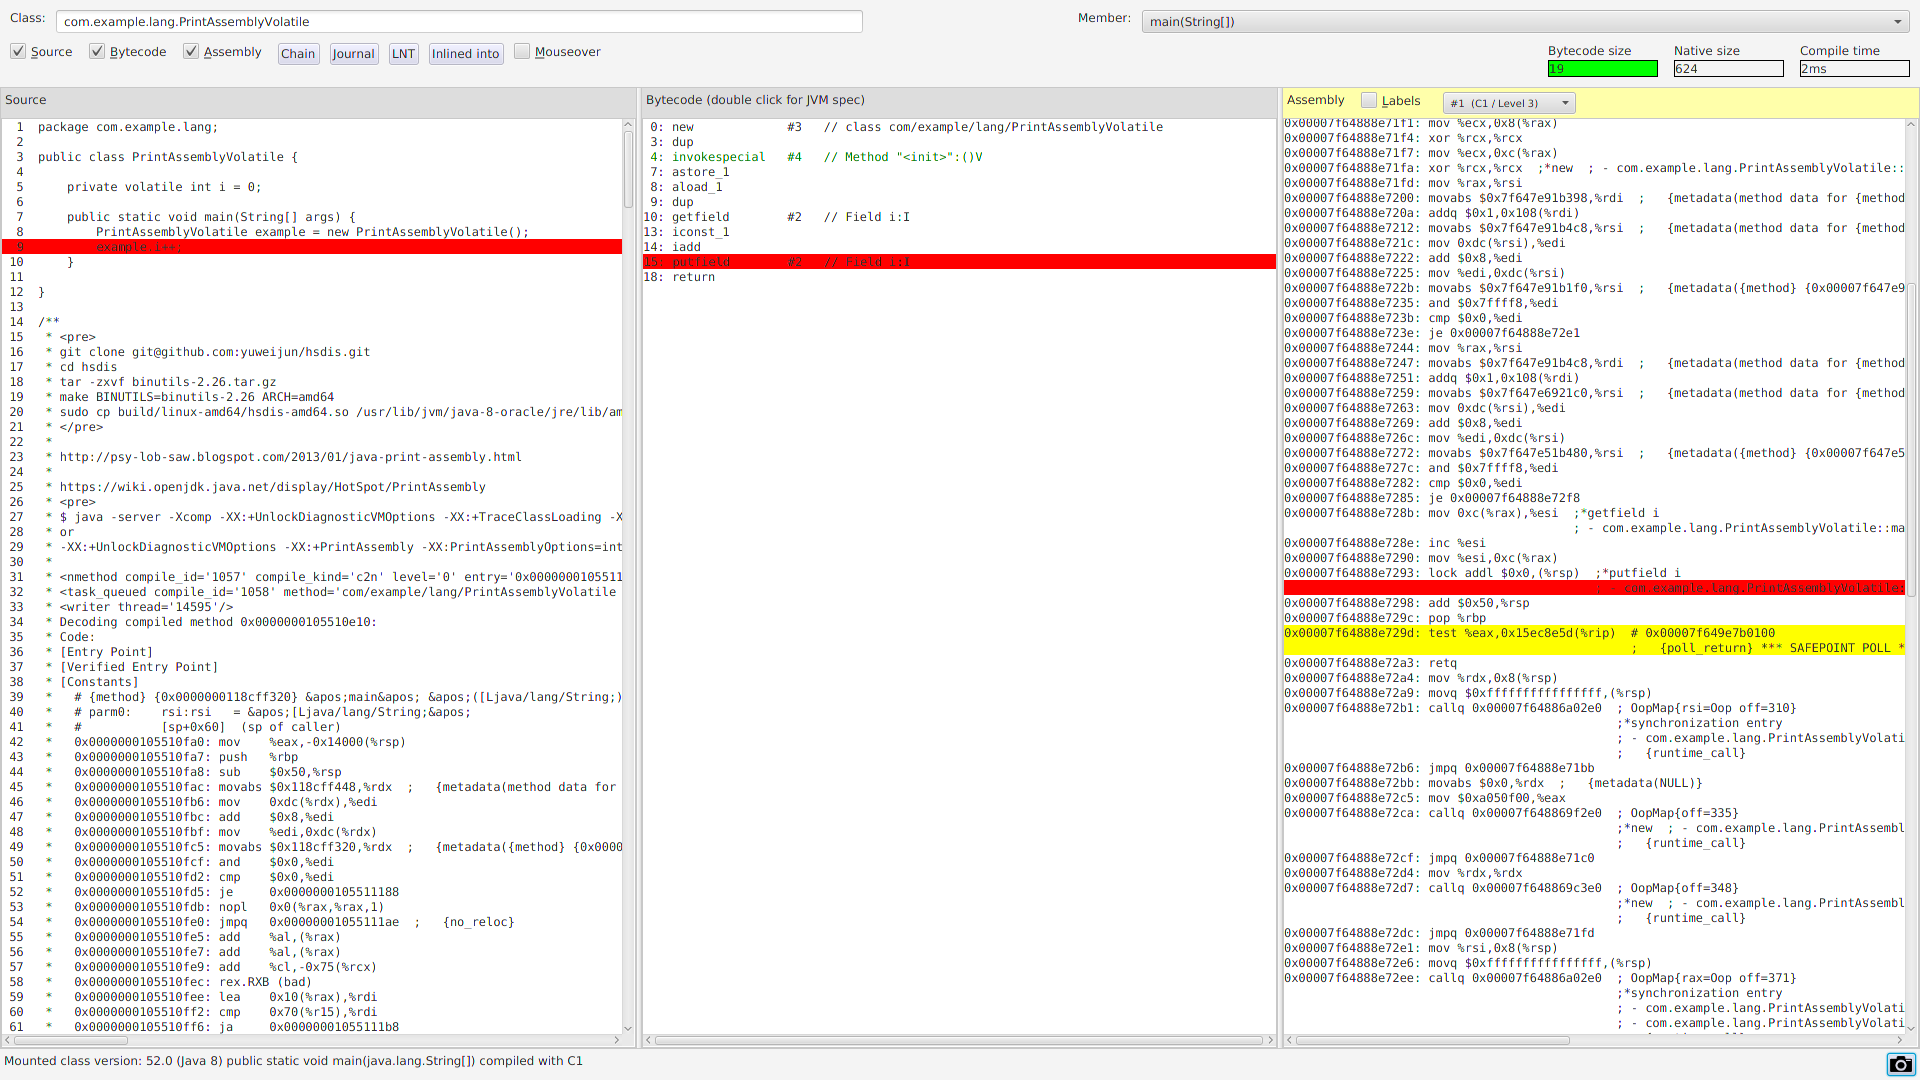
Task: Click the assembly panel scroll-right arrow
Action: pyautogui.click(x=1899, y=1040)
